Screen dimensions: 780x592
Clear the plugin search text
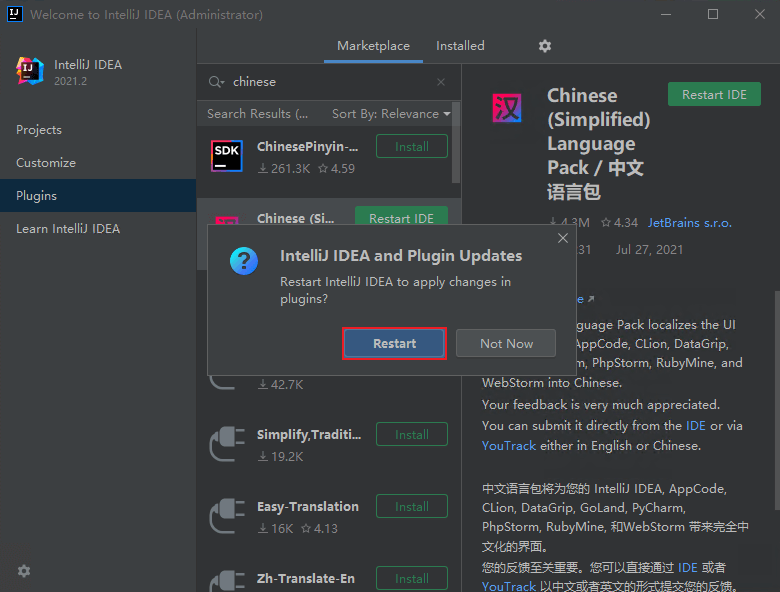[441, 82]
